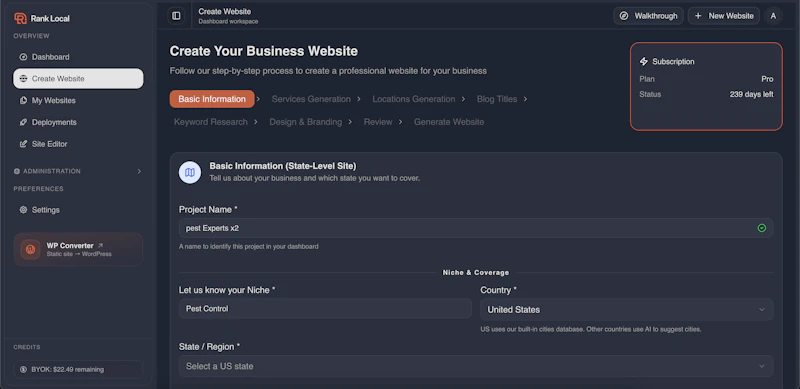The height and width of the screenshot is (389, 800).
Task: Toggle the sidebar panel icon
Action: tap(176, 16)
